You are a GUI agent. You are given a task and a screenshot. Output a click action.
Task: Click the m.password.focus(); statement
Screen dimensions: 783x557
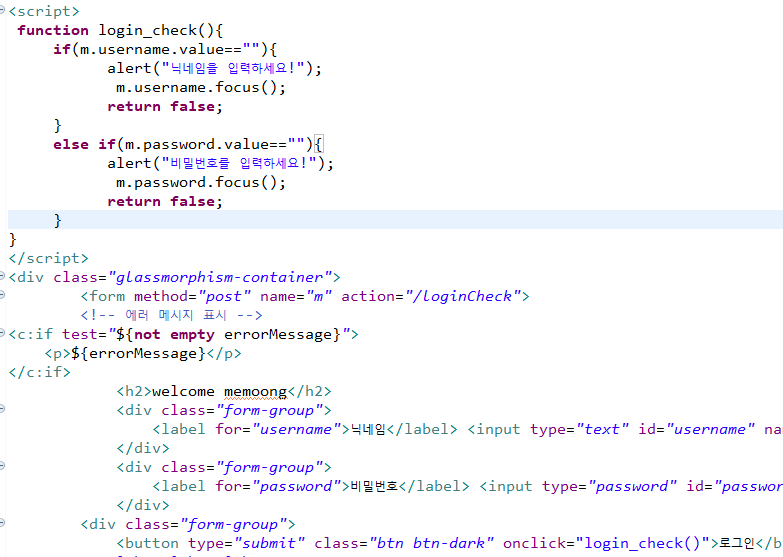(x=201, y=182)
